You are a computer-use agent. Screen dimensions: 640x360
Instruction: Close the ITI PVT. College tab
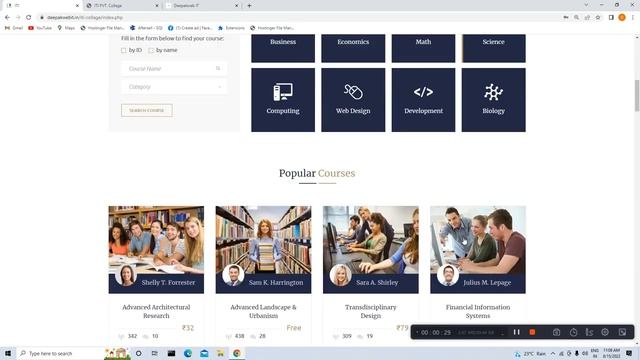tap(157, 6)
